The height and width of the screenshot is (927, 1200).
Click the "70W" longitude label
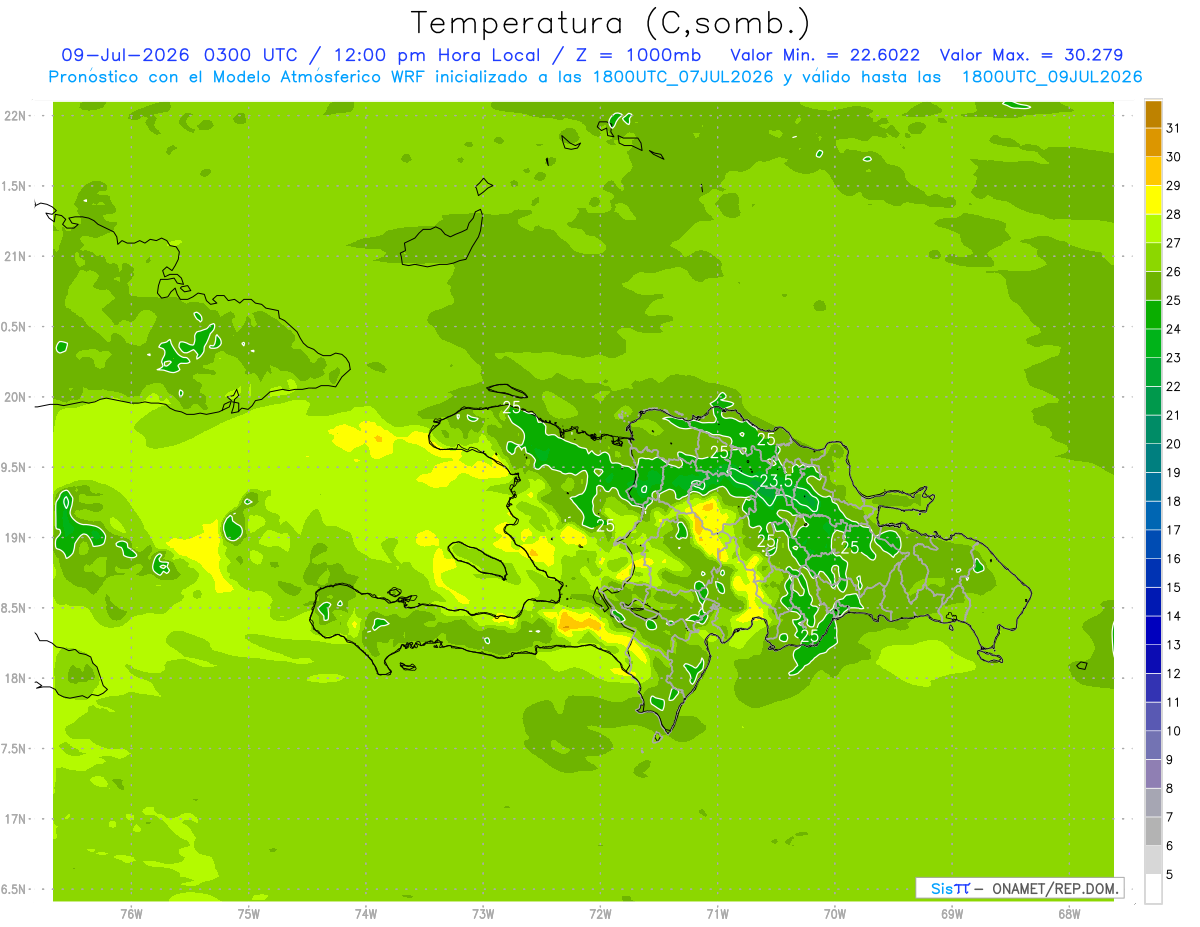click(x=835, y=914)
